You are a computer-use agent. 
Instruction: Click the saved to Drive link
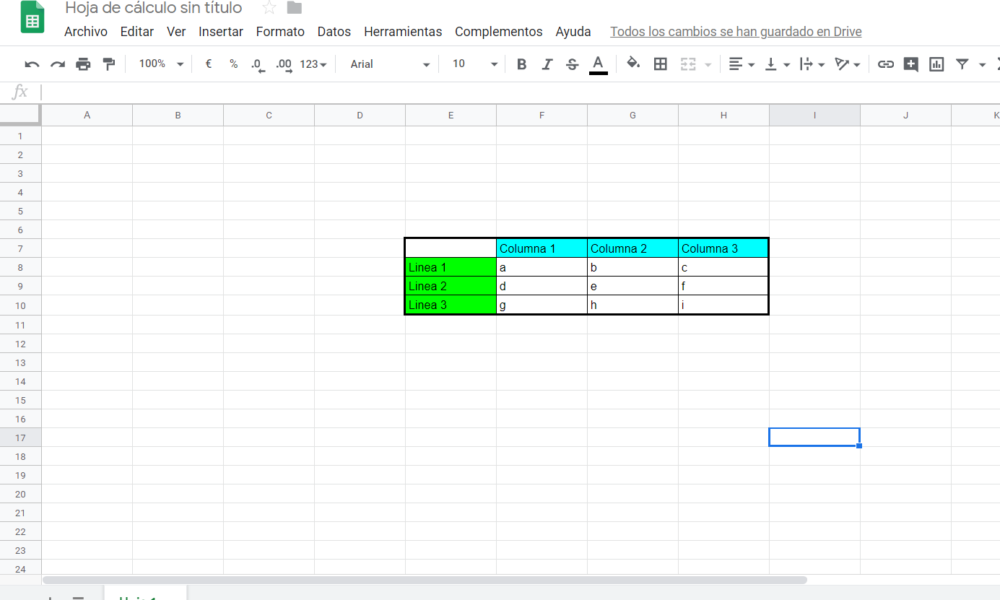tap(735, 31)
